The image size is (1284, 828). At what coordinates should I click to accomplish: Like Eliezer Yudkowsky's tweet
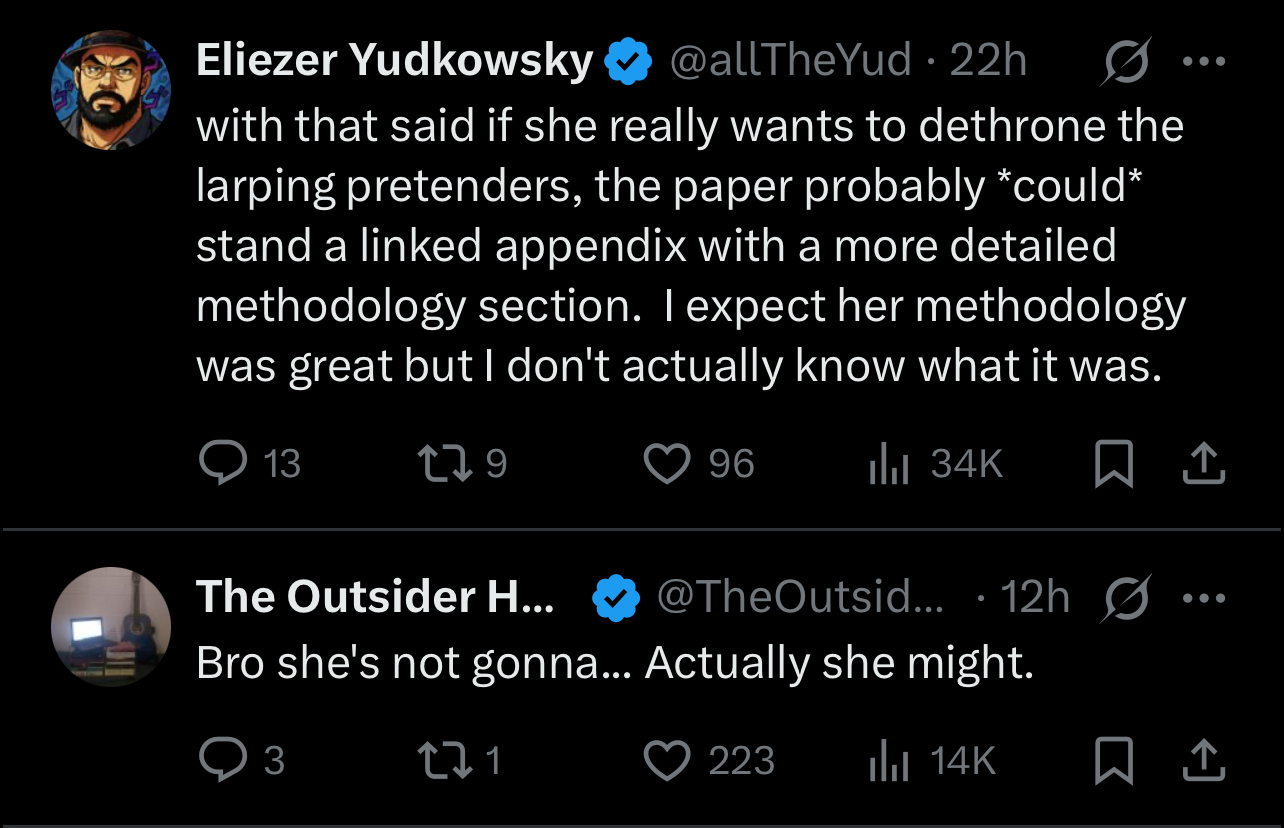pyautogui.click(x=666, y=464)
